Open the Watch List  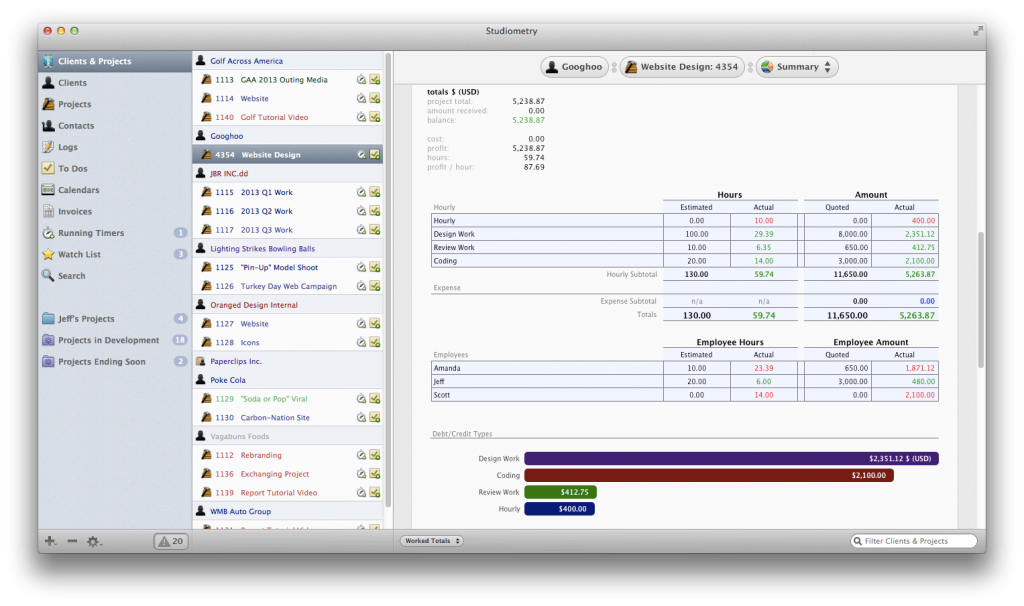[75, 254]
